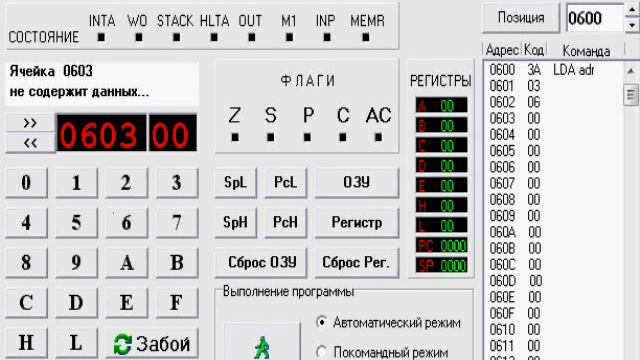This screenshot has width=640, height=360.
Task: Click the position input field showing 0600
Action: [595, 18]
